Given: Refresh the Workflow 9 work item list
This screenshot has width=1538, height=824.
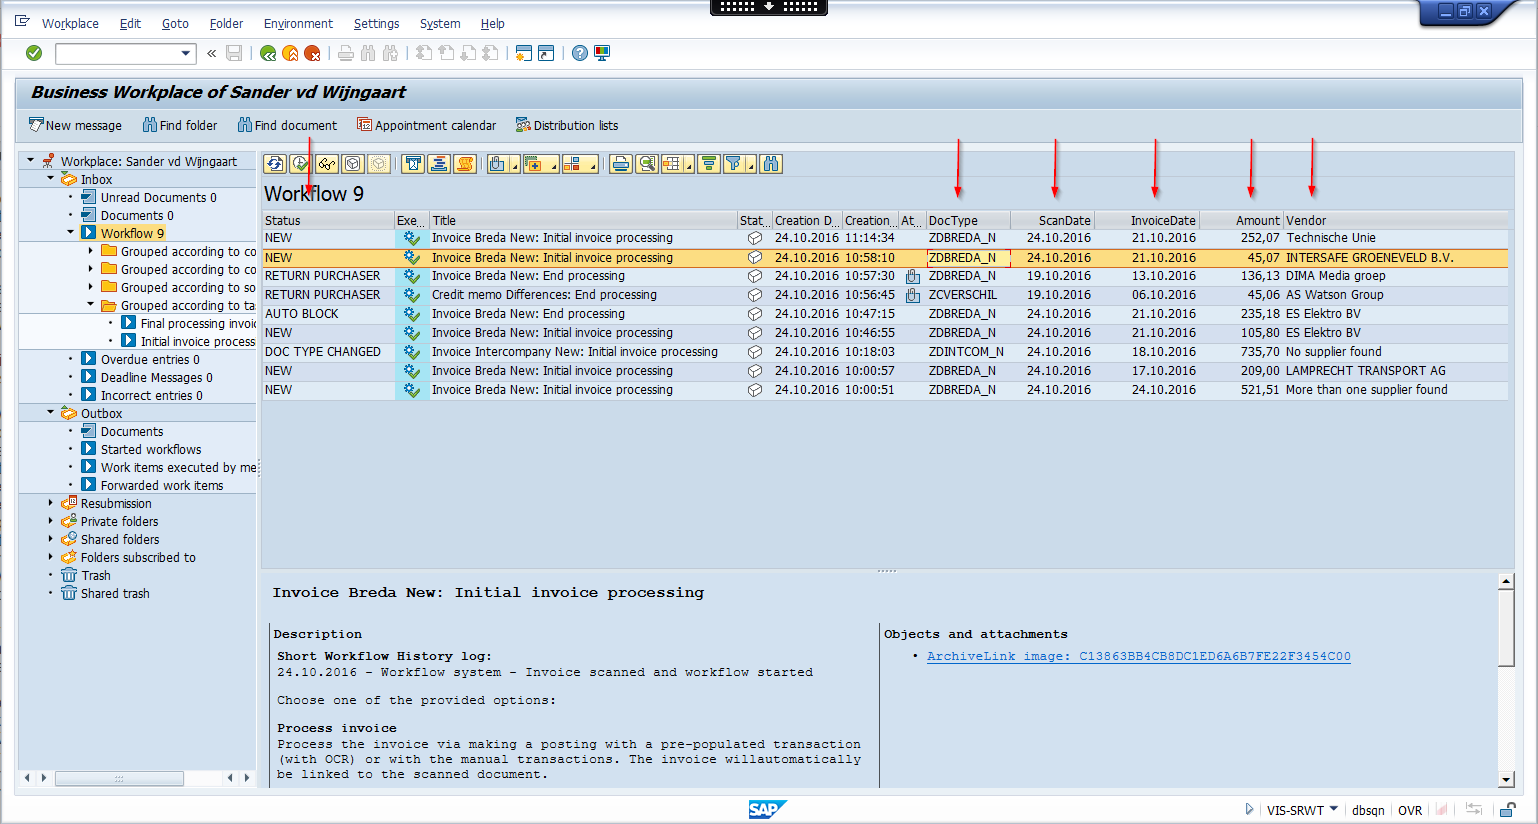Looking at the screenshot, I should [x=275, y=163].
